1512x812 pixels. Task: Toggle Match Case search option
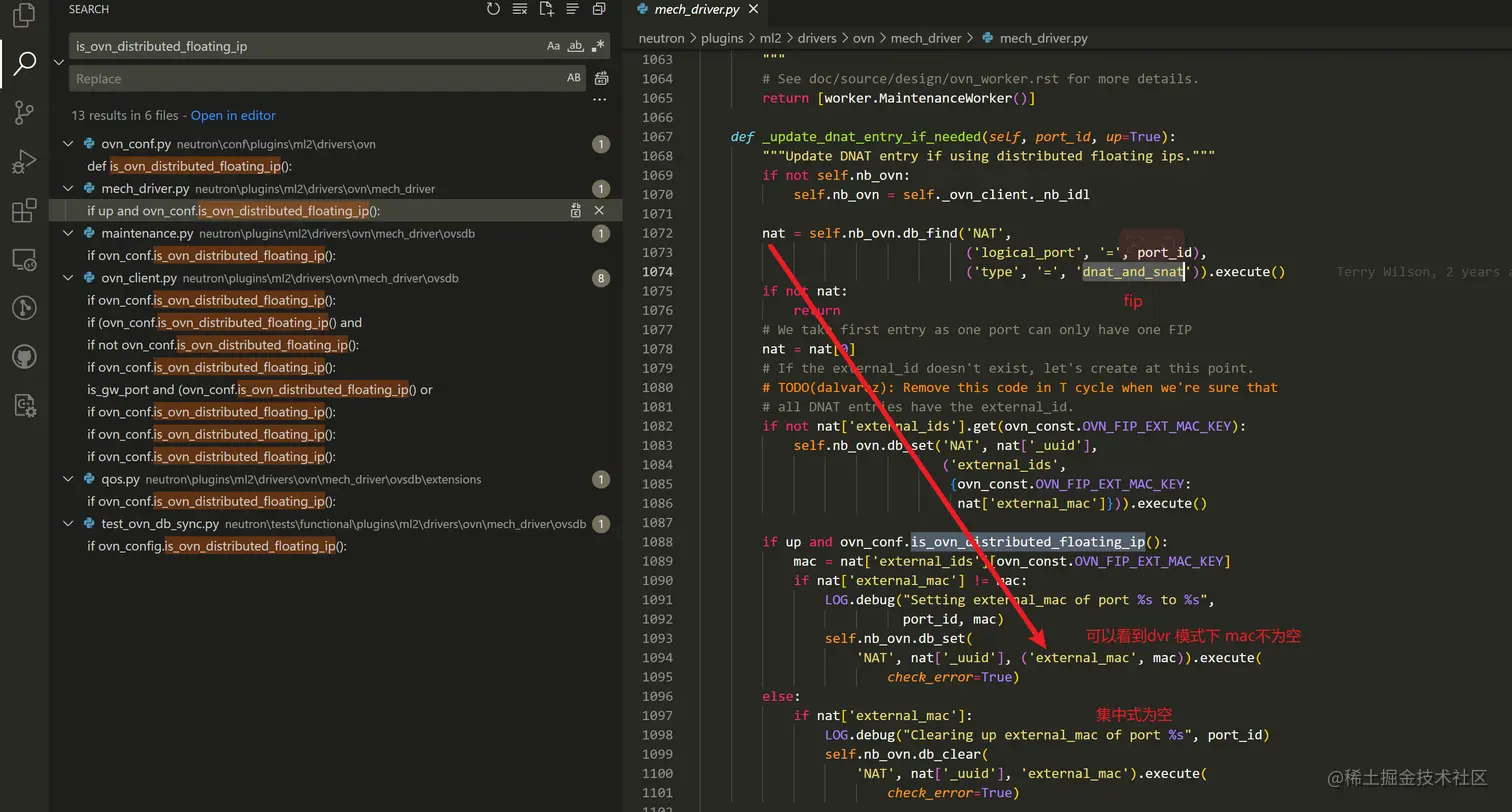tap(553, 46)
